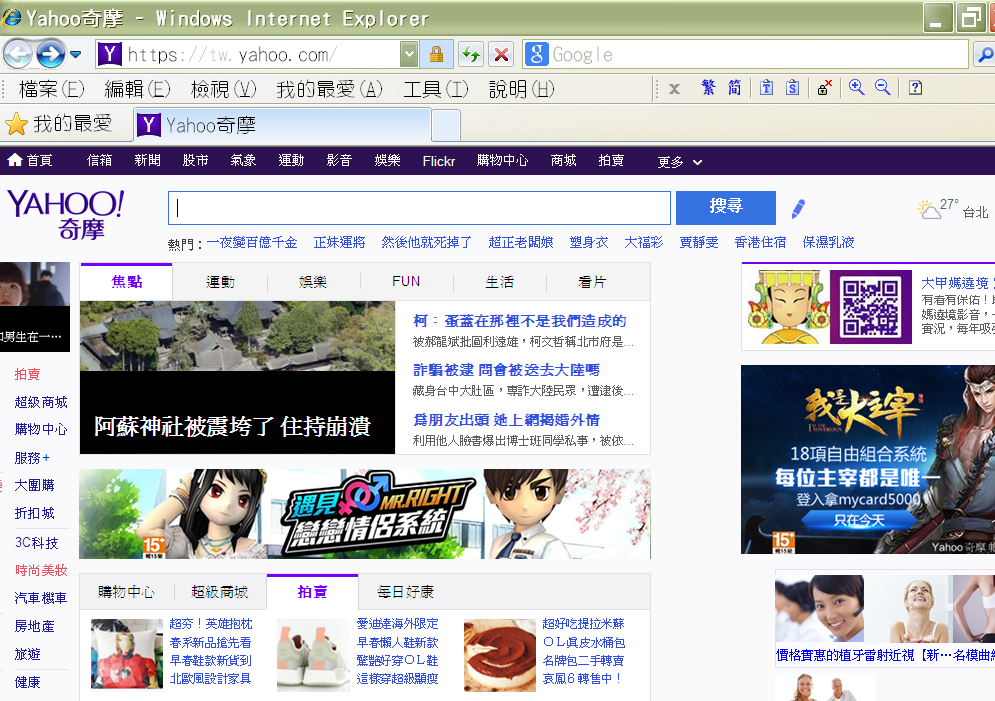
Task: Open headline image 阿蘇神社被震垮了
Action: pyautogui.click(x=237, y=377)
